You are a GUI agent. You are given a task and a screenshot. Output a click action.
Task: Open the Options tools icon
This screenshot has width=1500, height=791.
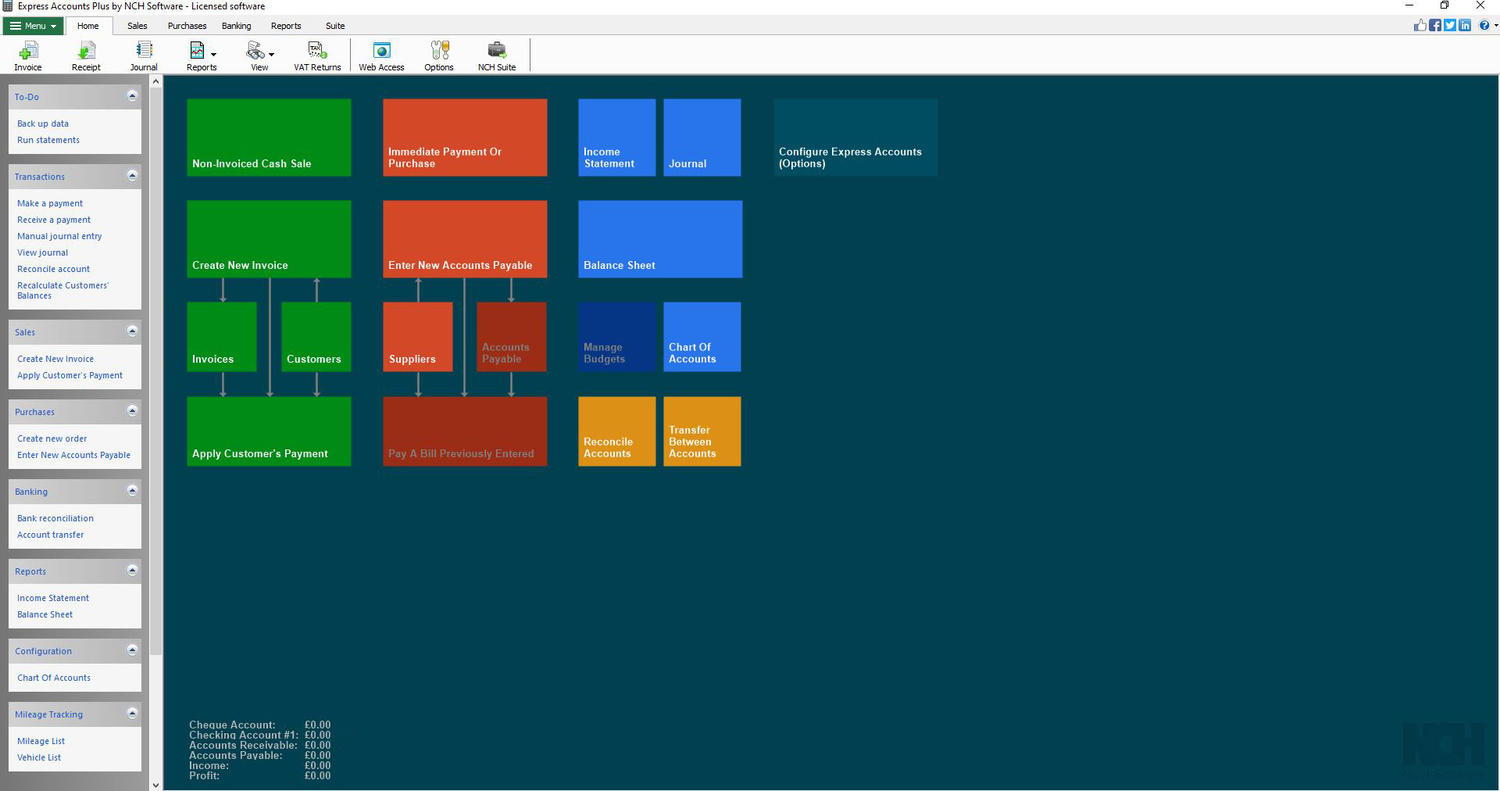click(439, 52)
